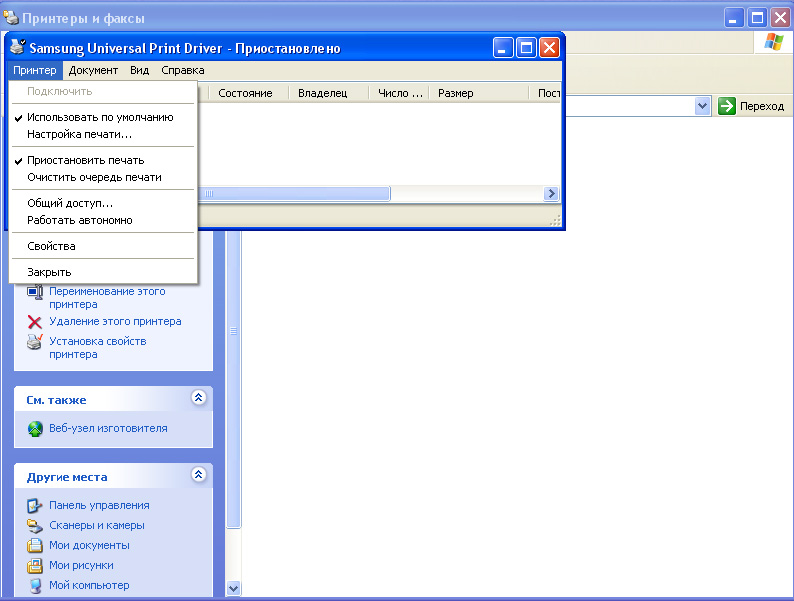Collapse the 'См. также' panel section
The width and height of the screenshot is (794, 601).
point(198,398)
